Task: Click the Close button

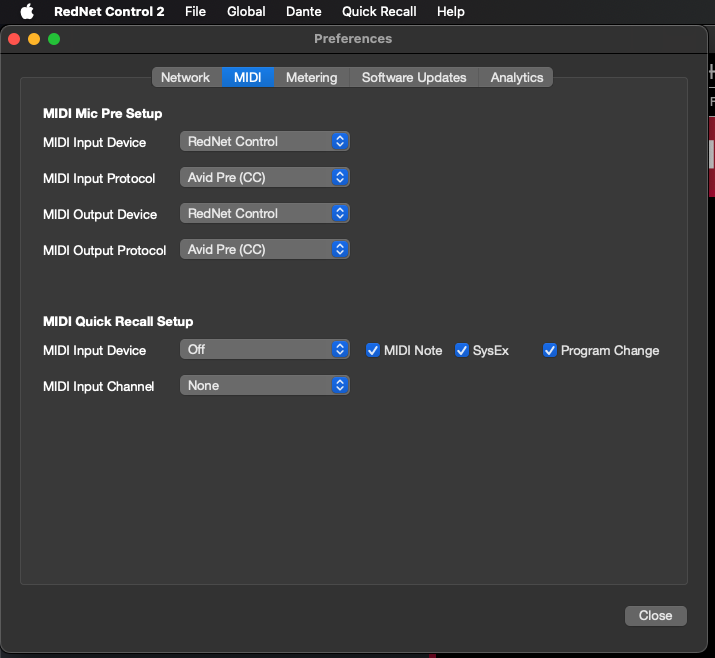Action: tap(655, 615)
